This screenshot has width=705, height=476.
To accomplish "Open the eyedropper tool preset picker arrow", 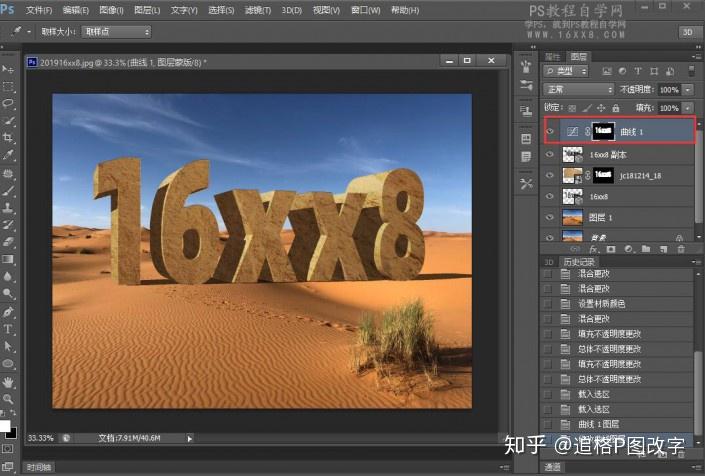I will 29,32.
